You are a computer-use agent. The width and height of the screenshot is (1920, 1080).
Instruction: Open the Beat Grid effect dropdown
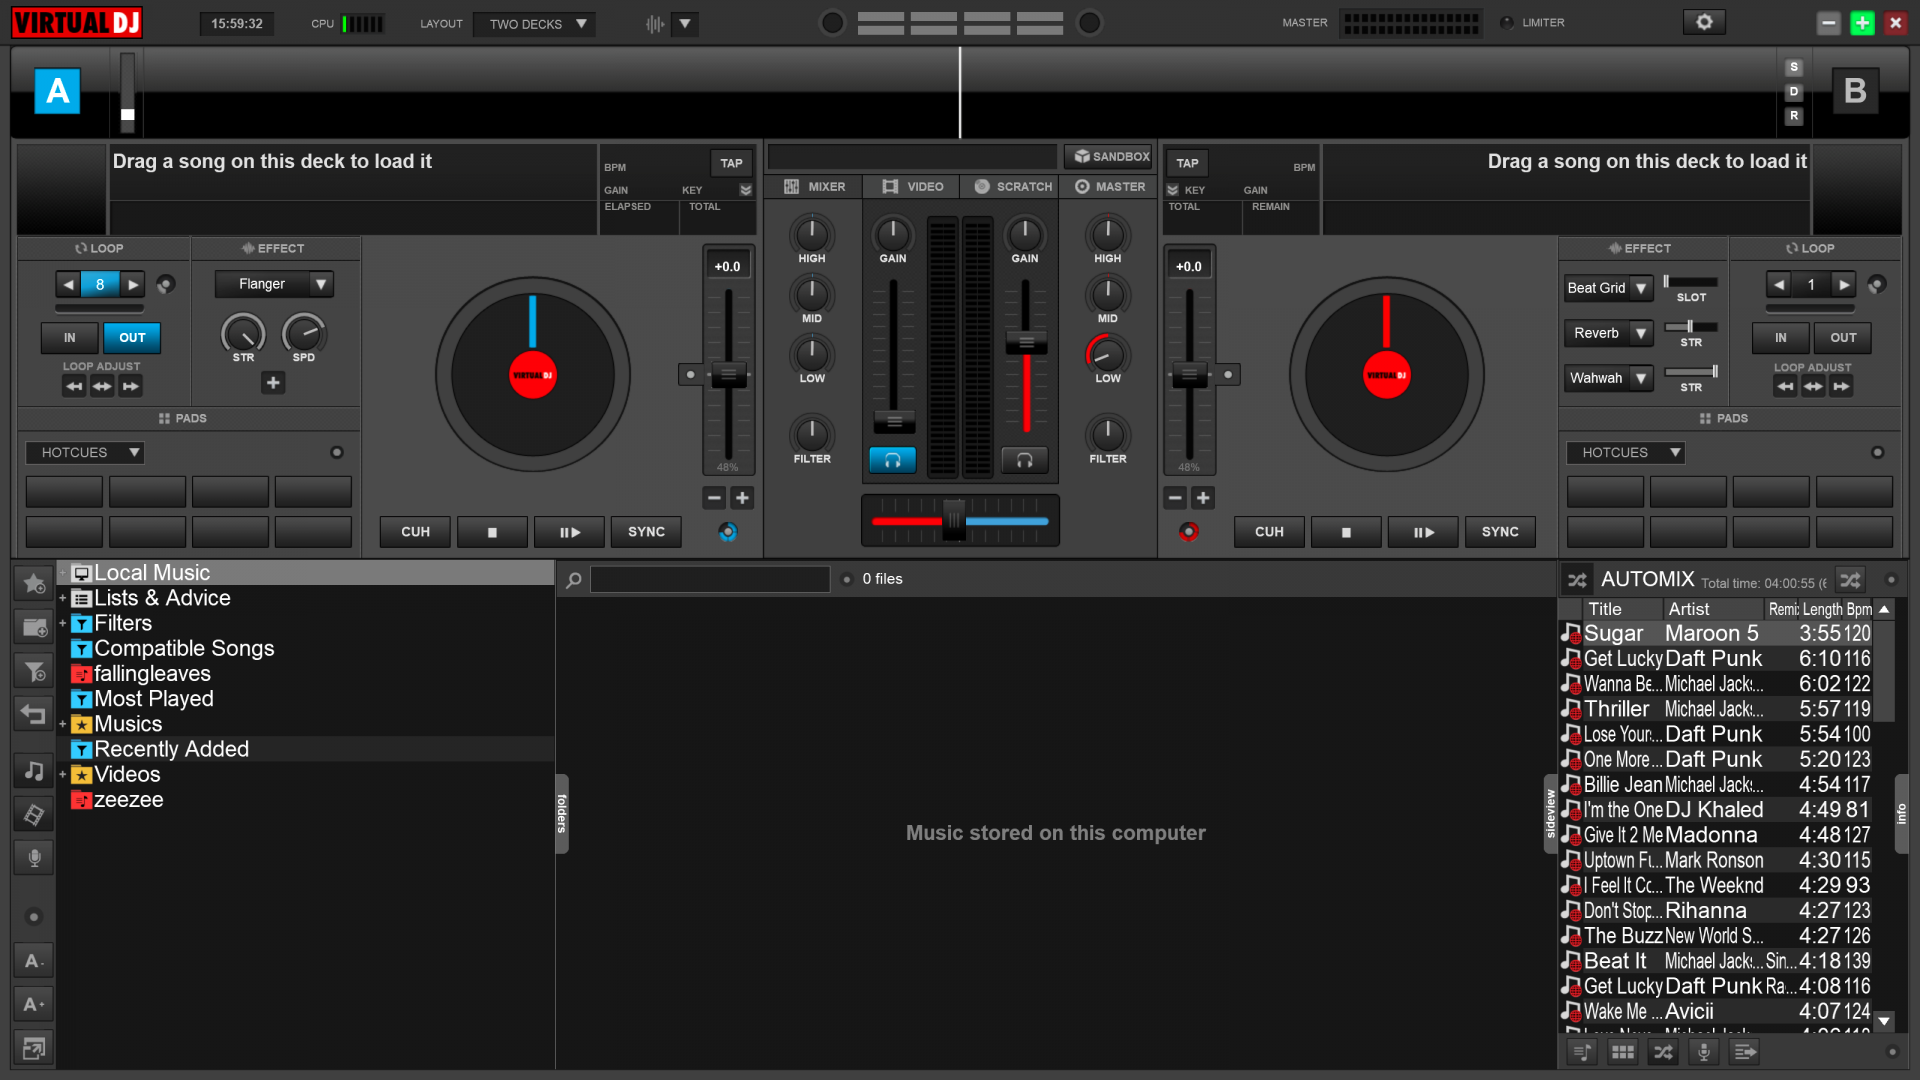1608,288
